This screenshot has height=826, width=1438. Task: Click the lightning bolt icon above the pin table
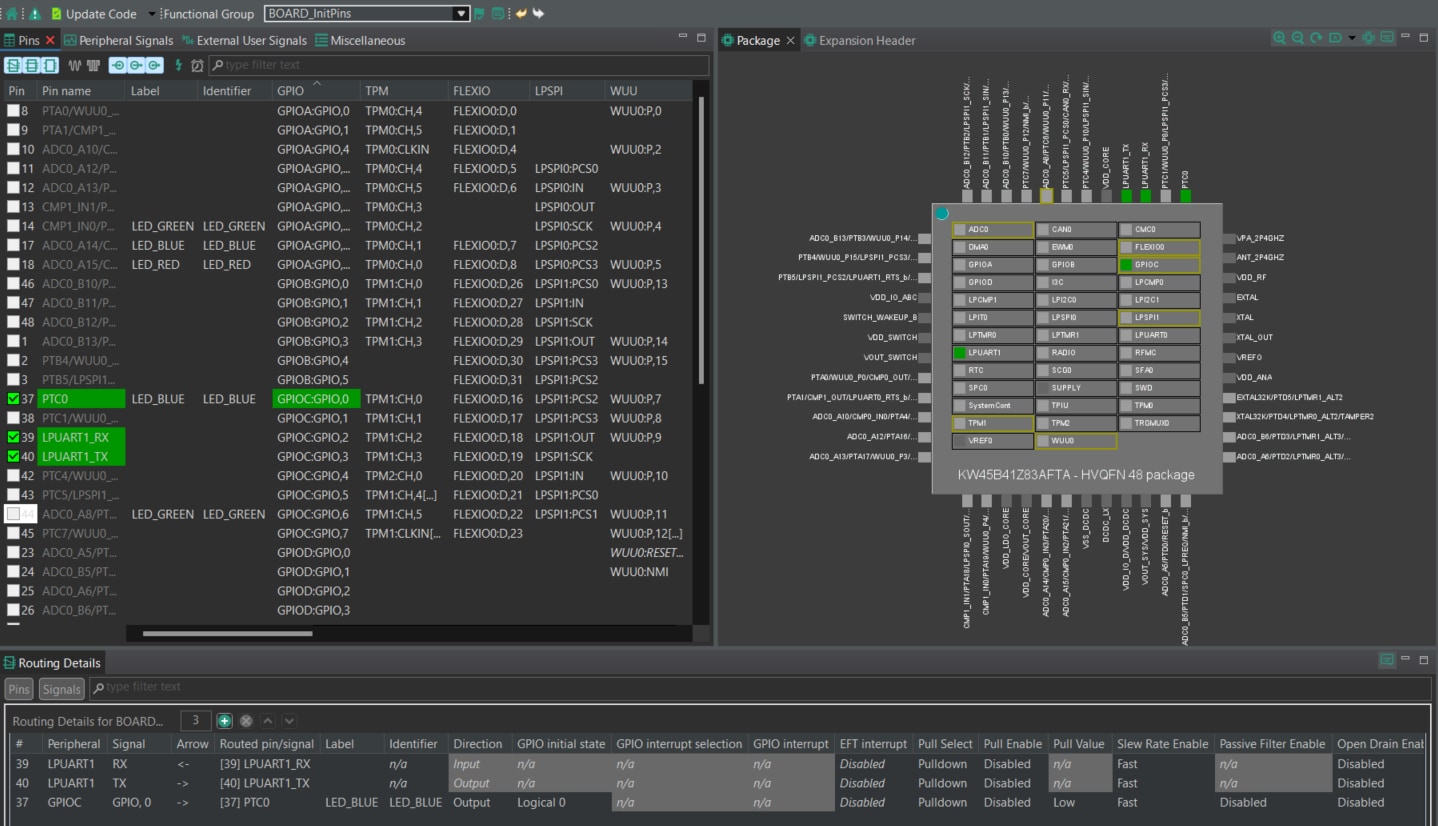[x=178, y=64]
